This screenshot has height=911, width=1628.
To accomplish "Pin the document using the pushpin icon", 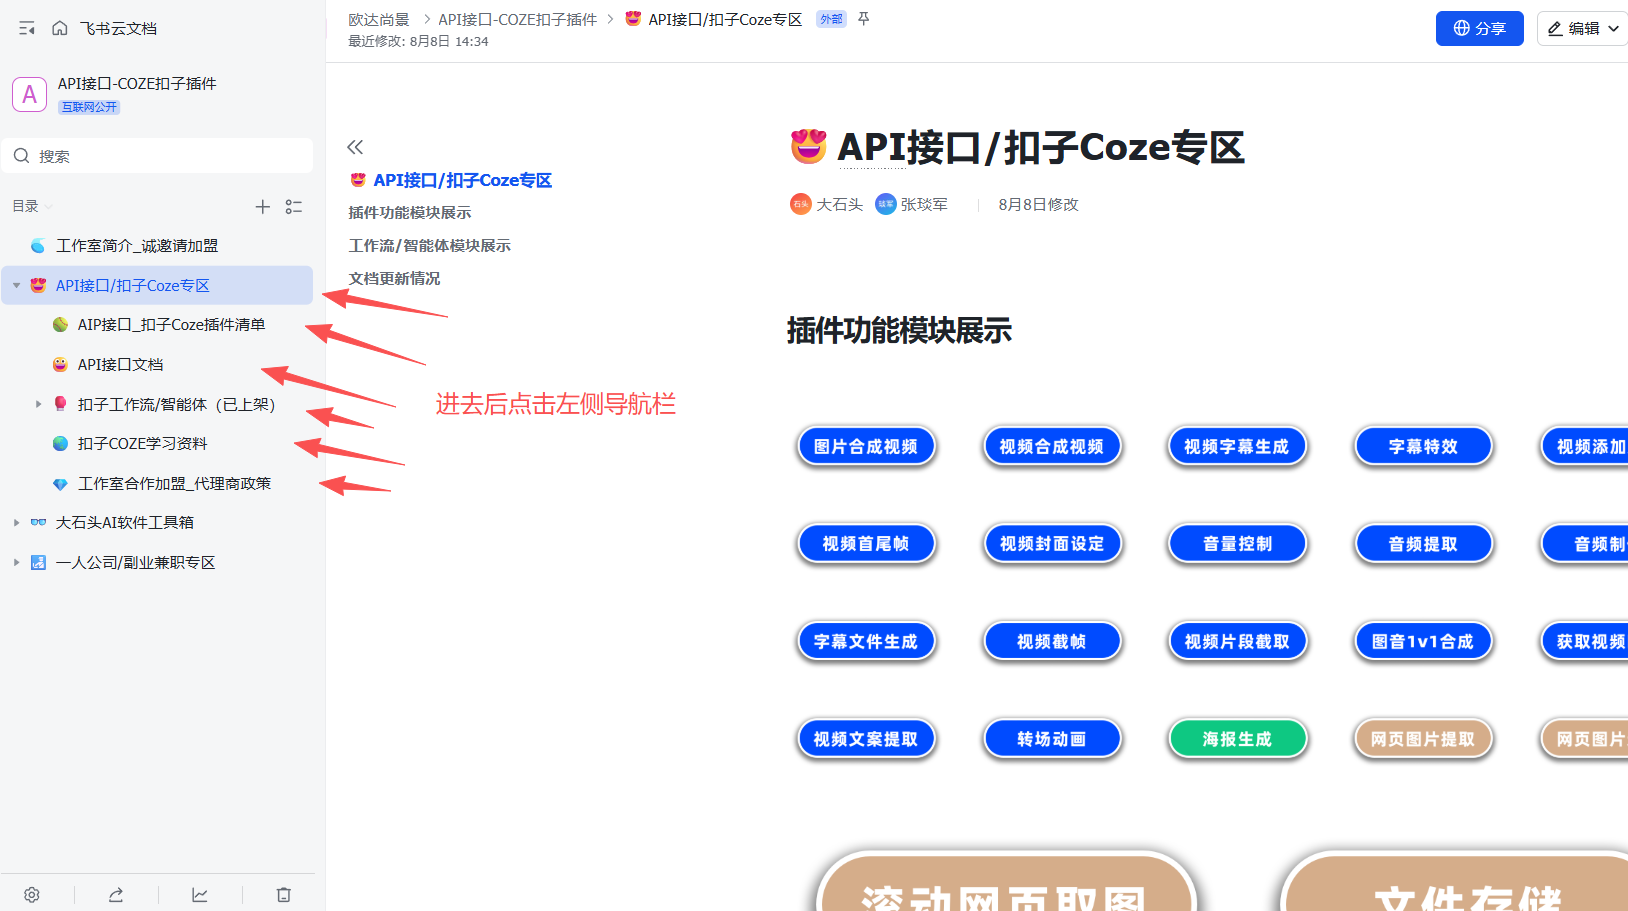I will click(x=864, y=19).
